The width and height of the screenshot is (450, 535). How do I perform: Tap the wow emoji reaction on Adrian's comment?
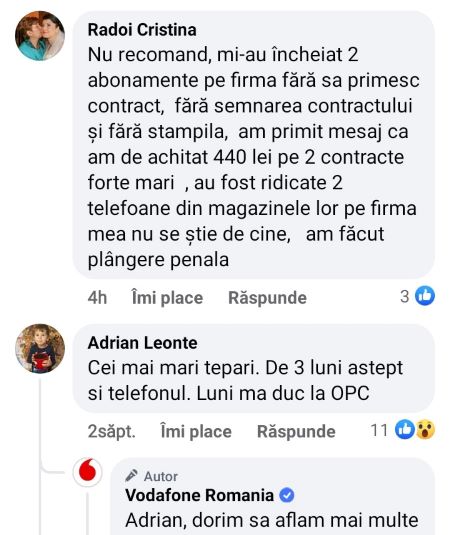(425, 429)
